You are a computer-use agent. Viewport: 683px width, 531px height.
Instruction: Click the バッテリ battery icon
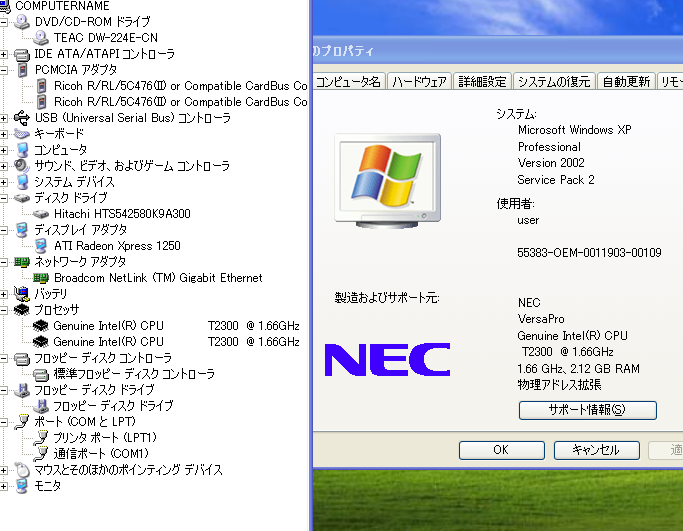(x=22, y=294)
